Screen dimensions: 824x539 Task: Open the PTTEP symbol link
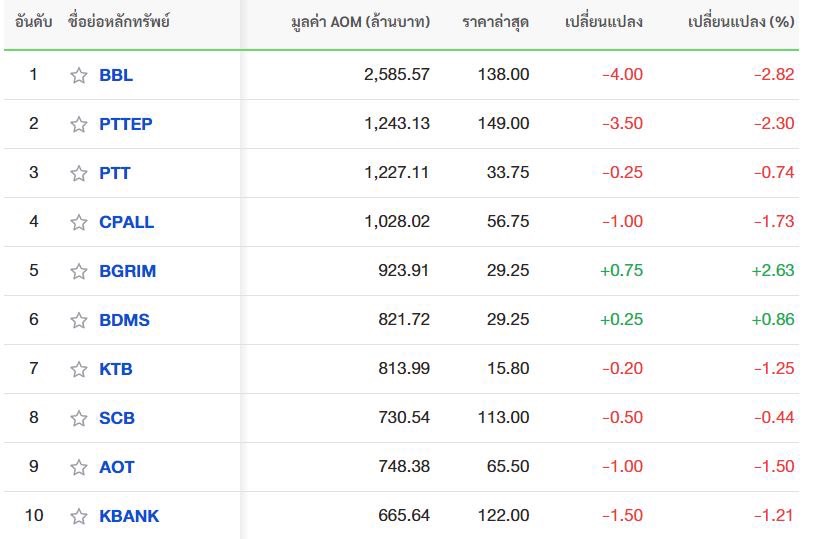point(126,124)
